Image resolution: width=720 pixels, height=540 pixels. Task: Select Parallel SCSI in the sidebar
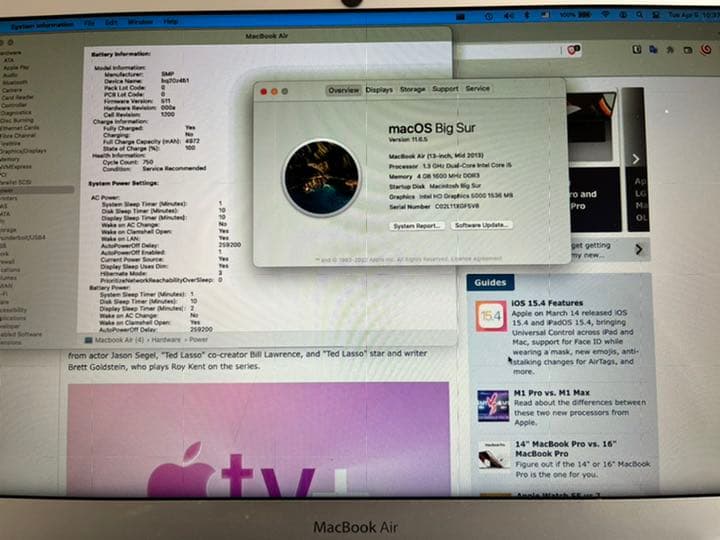pyautogui.click(x=16, y=182)
